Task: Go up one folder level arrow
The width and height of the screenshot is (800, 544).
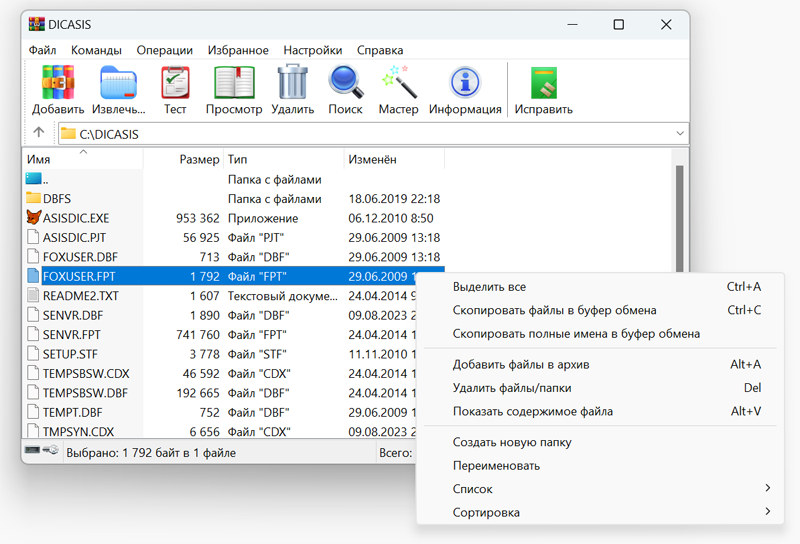Action: [39, 133]
